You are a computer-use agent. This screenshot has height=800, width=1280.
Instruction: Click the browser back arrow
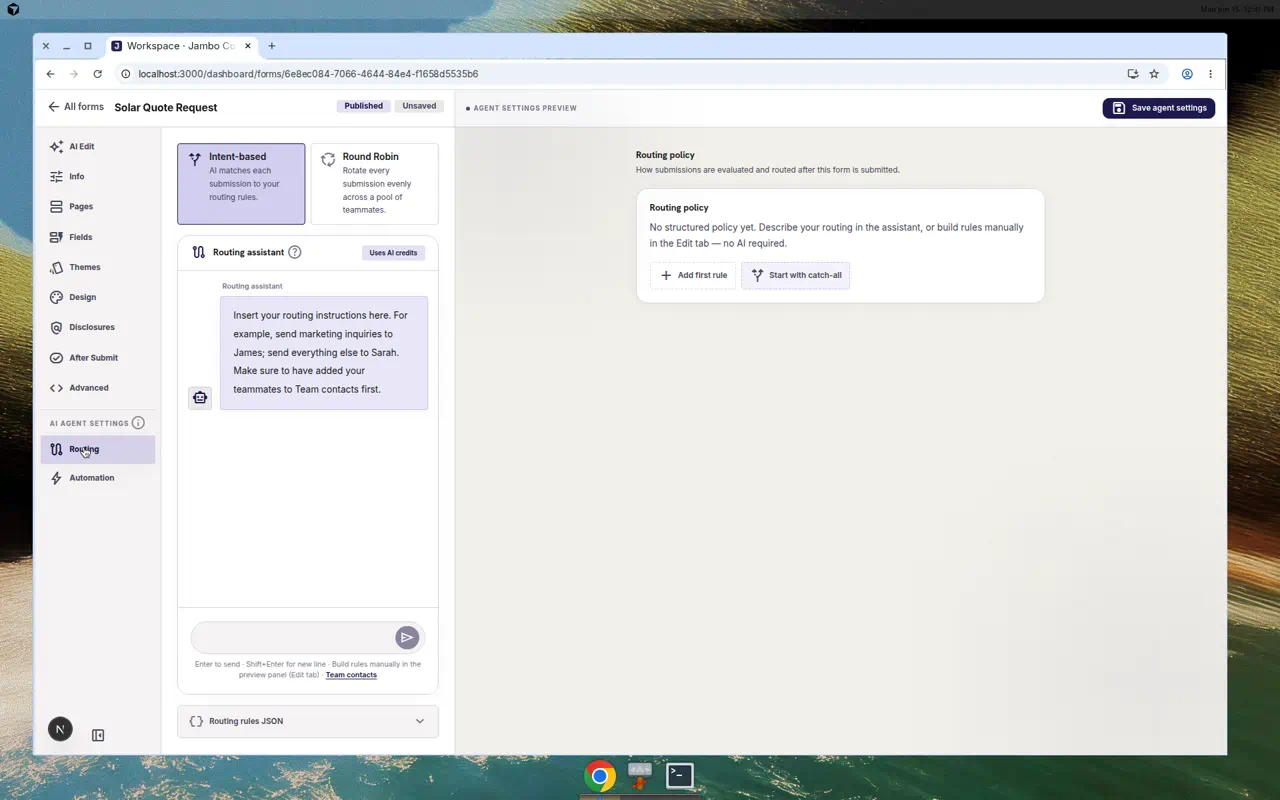pyautogui.click(x=50, y=74)
